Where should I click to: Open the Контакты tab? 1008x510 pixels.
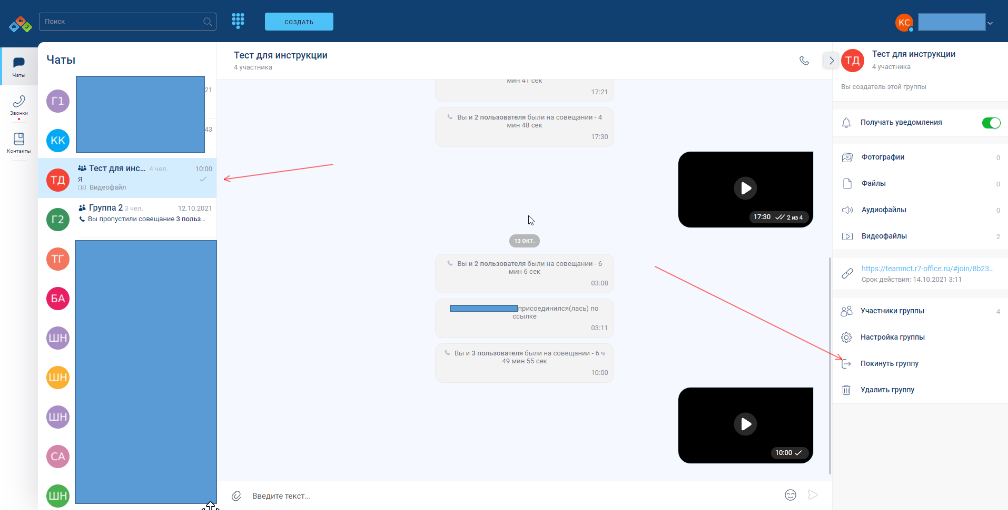click(18, 143)
